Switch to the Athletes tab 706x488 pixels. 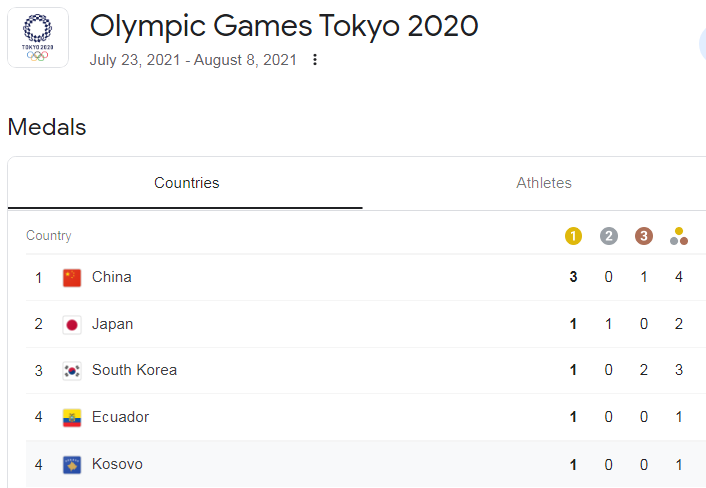coord(544,183)
